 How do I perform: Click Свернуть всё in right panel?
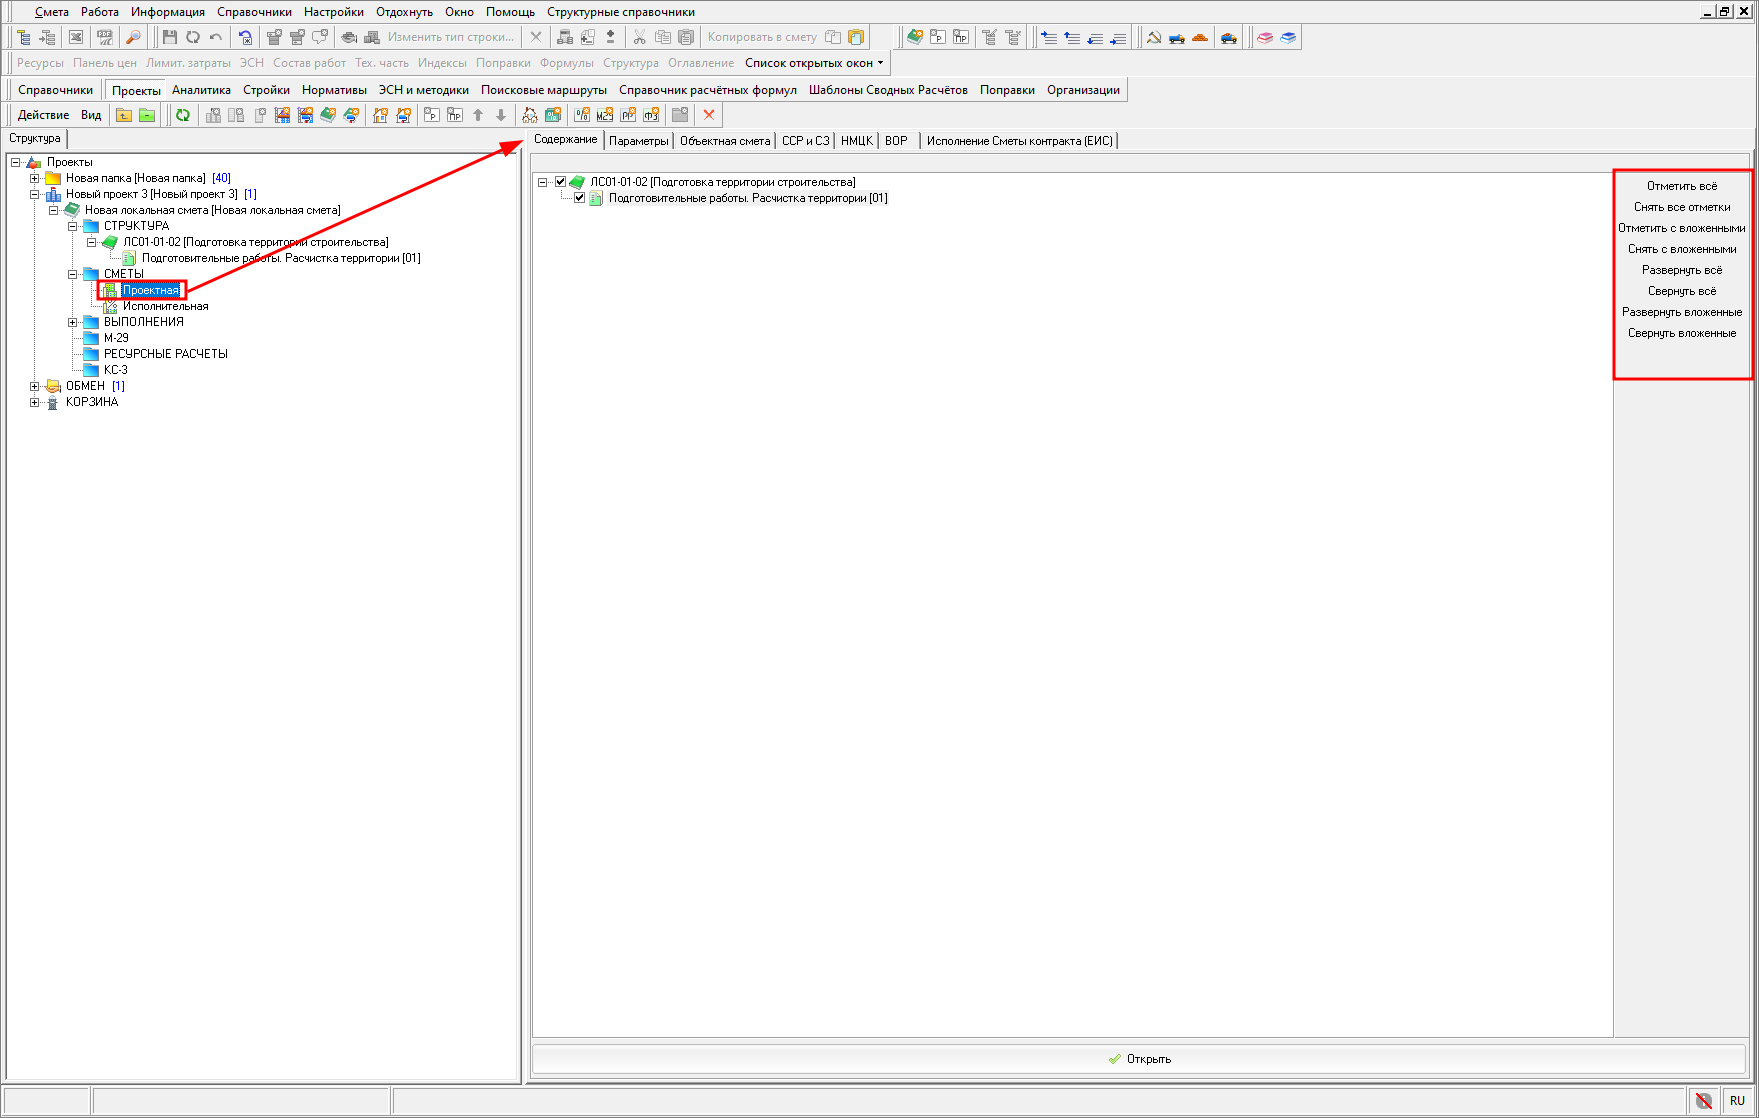tap(1681, 291)
